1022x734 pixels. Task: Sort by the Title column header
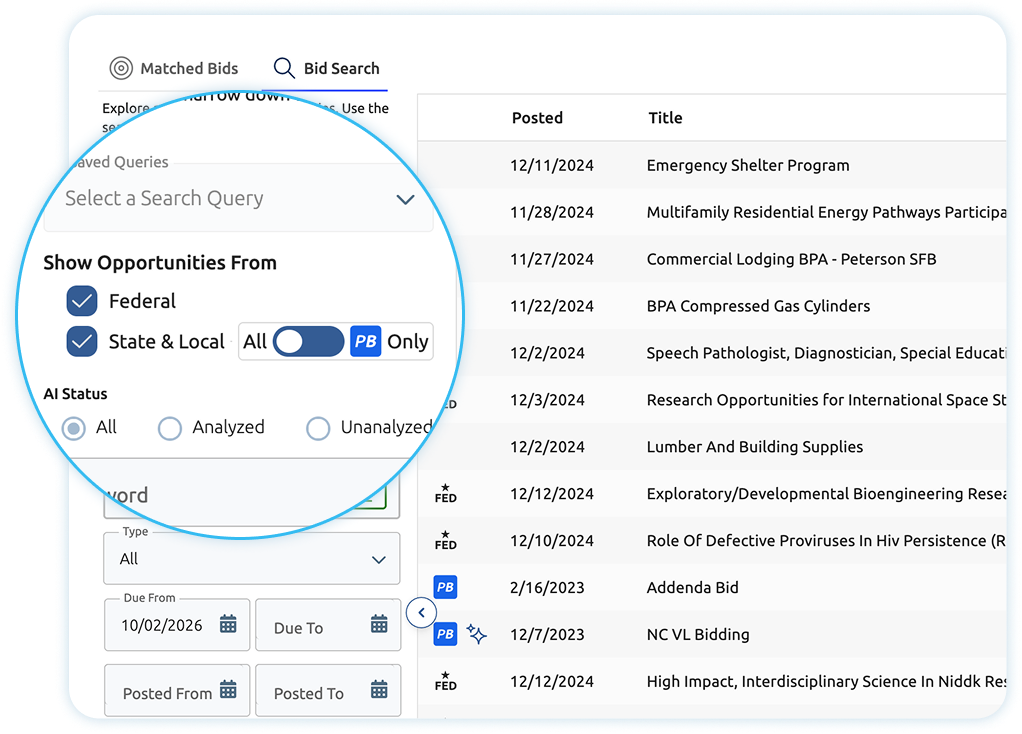665,118
